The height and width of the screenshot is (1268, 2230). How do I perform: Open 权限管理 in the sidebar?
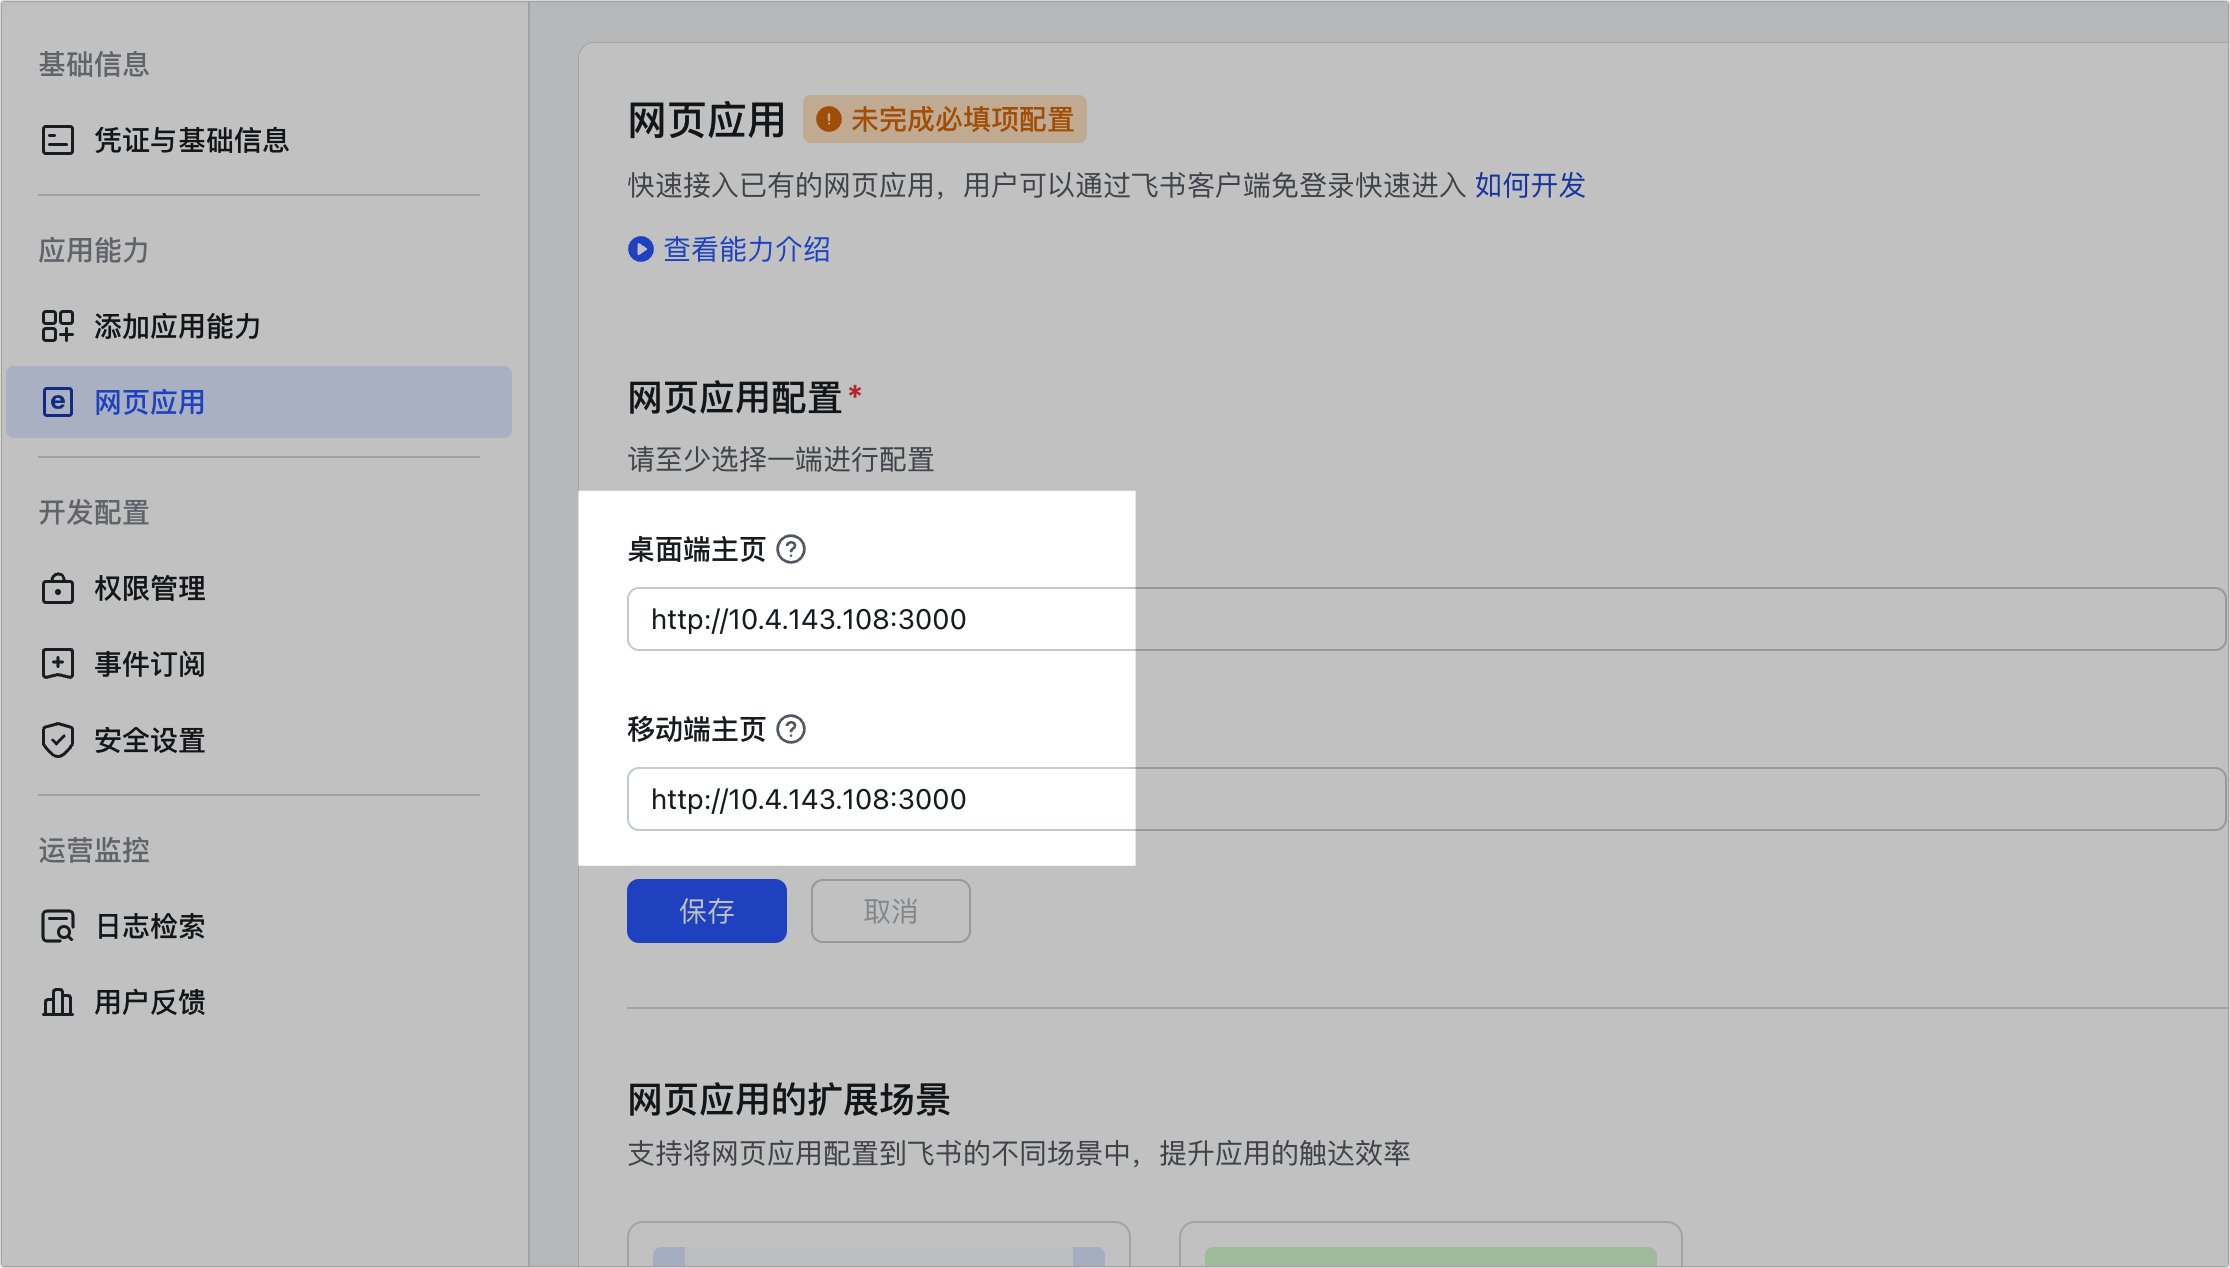[x=150, y=588]
